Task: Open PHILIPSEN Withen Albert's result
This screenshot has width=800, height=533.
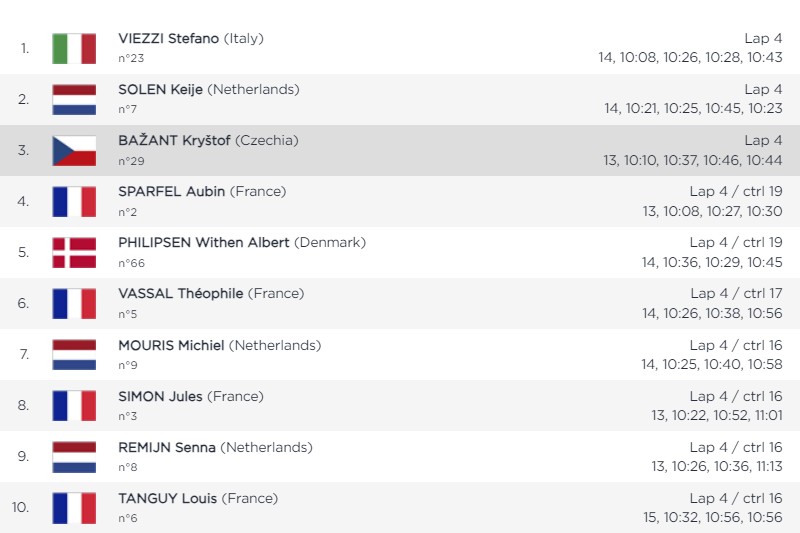Action: point(204,242)
